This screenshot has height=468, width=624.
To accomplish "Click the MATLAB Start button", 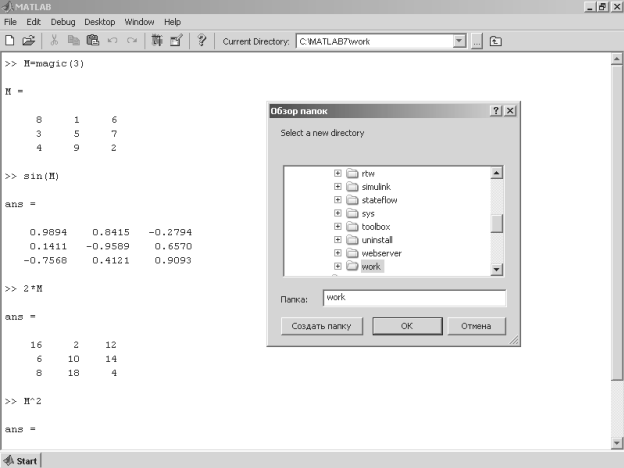I will click(x=21, y=461).
